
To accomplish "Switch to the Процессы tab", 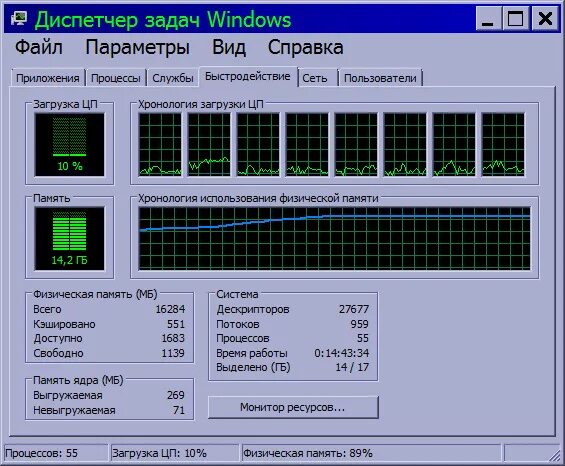I will point(116,78).
